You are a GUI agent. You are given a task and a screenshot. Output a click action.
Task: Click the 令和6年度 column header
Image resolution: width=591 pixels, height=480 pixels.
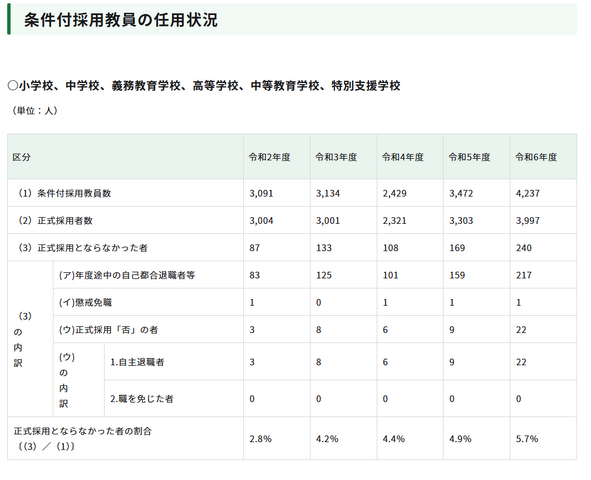coord(536,157)
